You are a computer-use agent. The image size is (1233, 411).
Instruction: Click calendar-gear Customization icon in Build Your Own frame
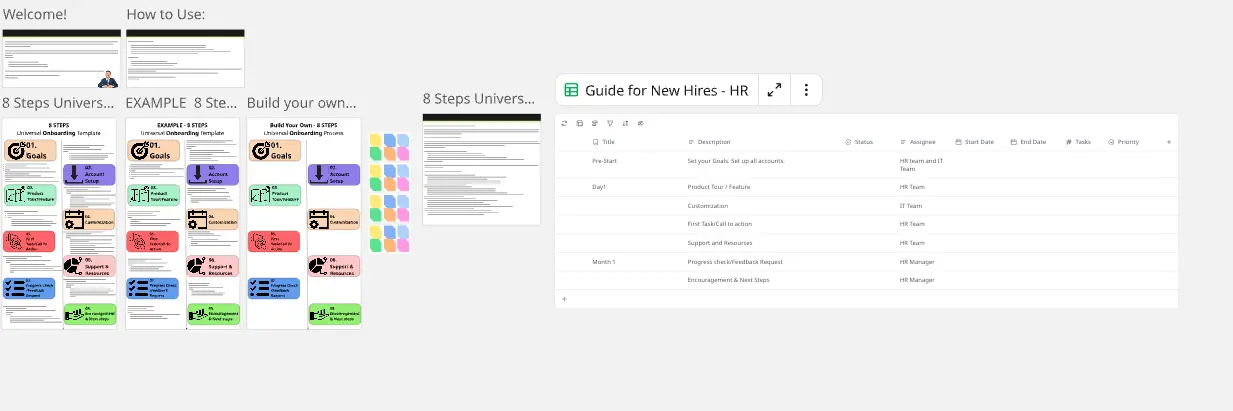tap(320, 218)
